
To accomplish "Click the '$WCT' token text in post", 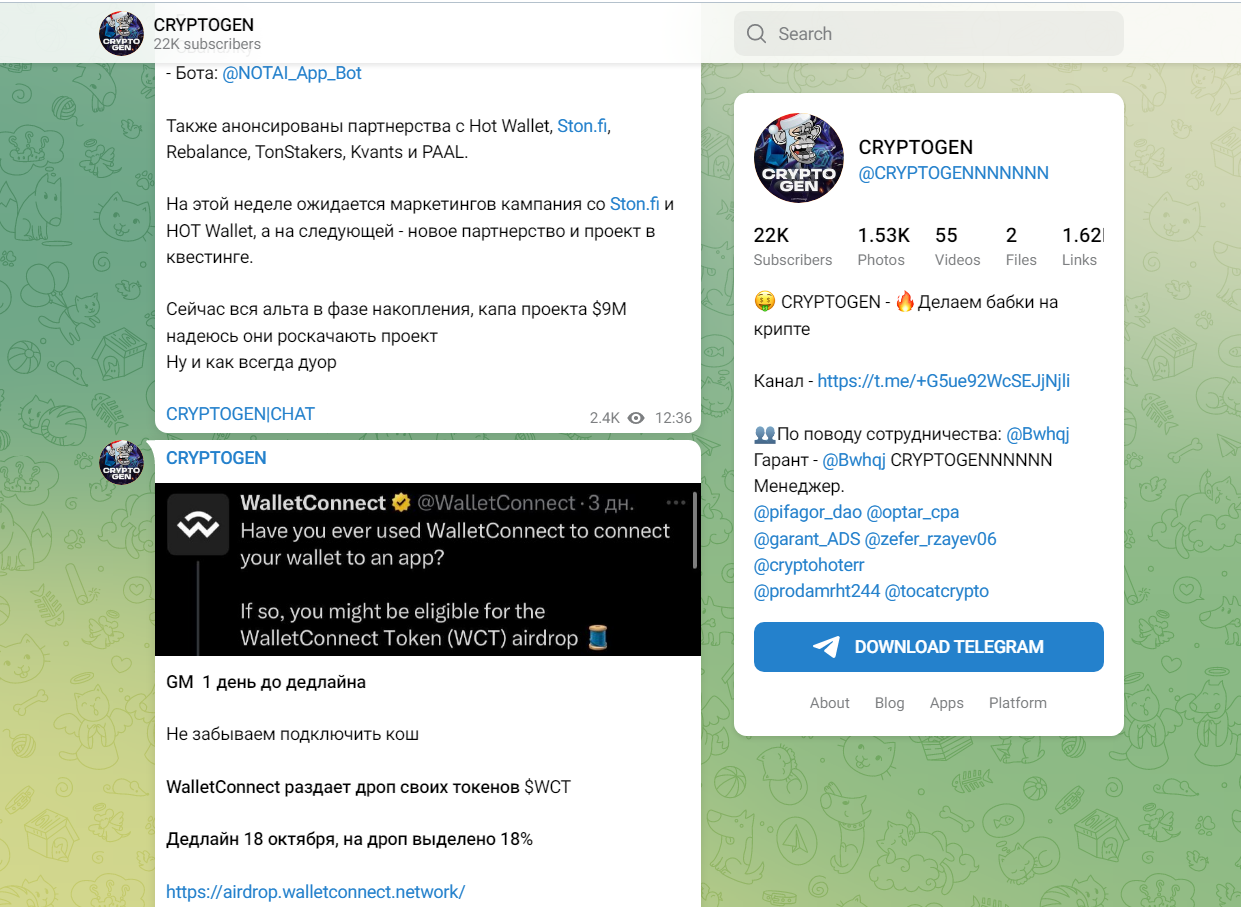I will point(547,787).
